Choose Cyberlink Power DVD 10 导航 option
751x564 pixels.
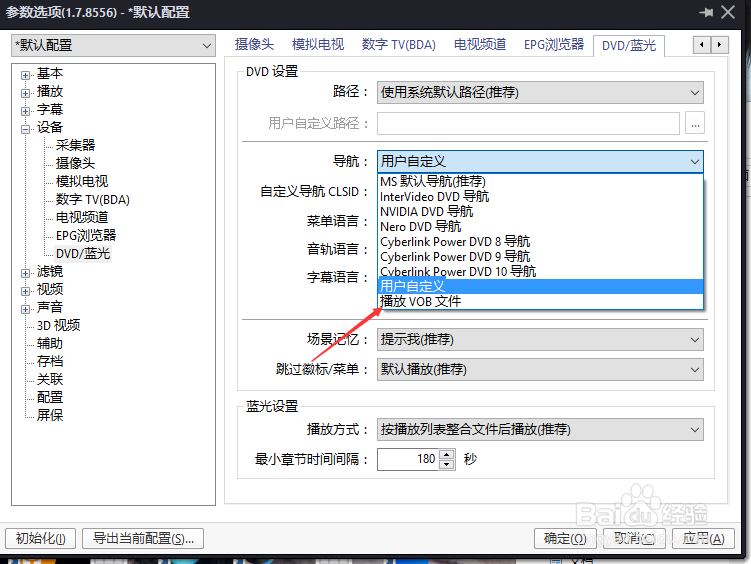tap(540, 271)
